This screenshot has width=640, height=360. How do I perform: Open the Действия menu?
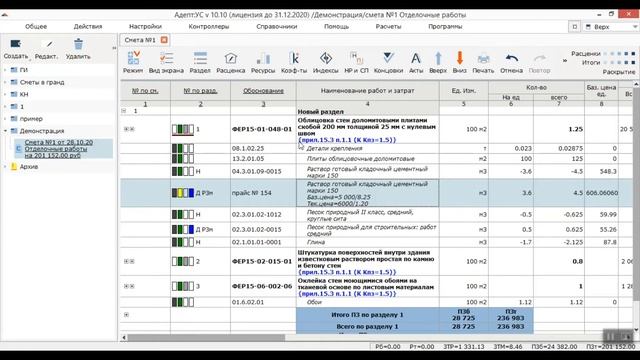point(88,27)
